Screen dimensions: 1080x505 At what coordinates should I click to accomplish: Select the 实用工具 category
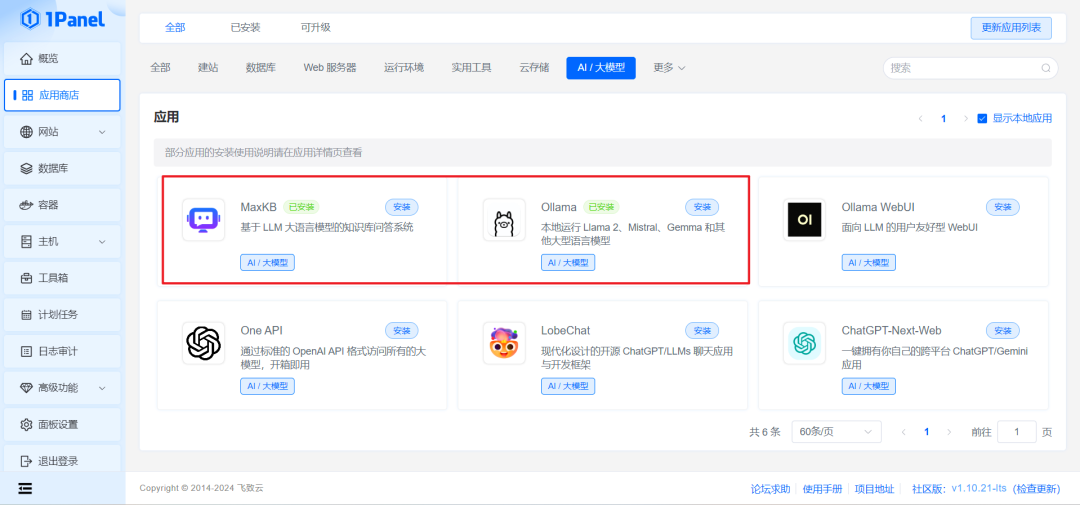[x=471, y=68]
